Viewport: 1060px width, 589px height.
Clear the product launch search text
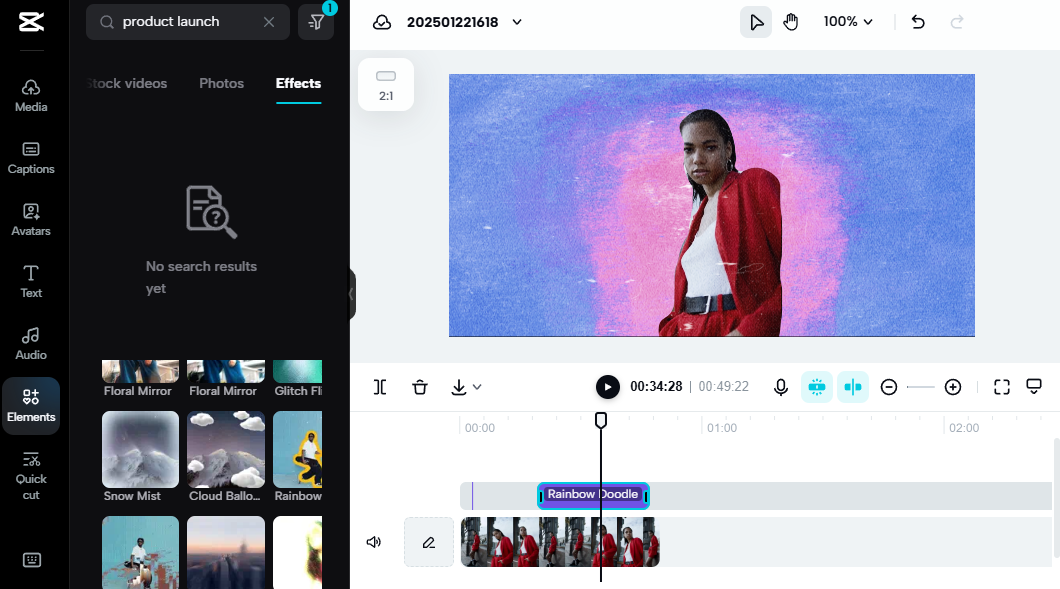(269, 22)
